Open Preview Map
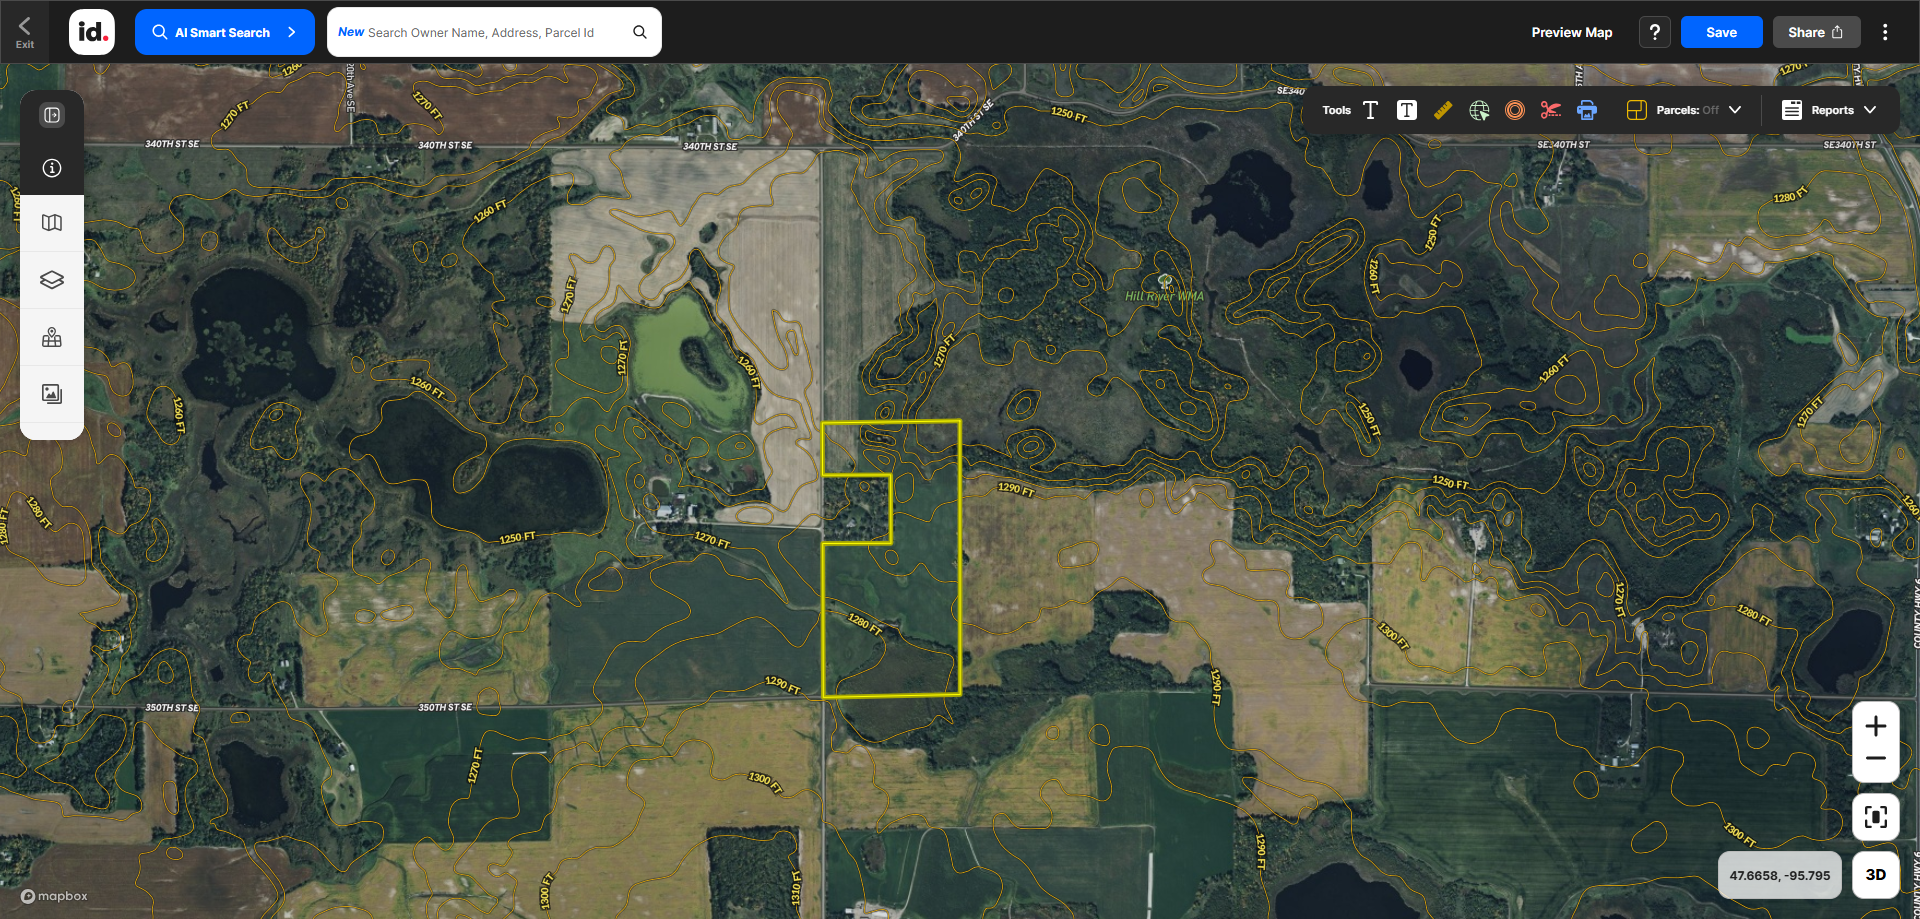This screenshot has width=1920, height=919. tap(1572, 32)
